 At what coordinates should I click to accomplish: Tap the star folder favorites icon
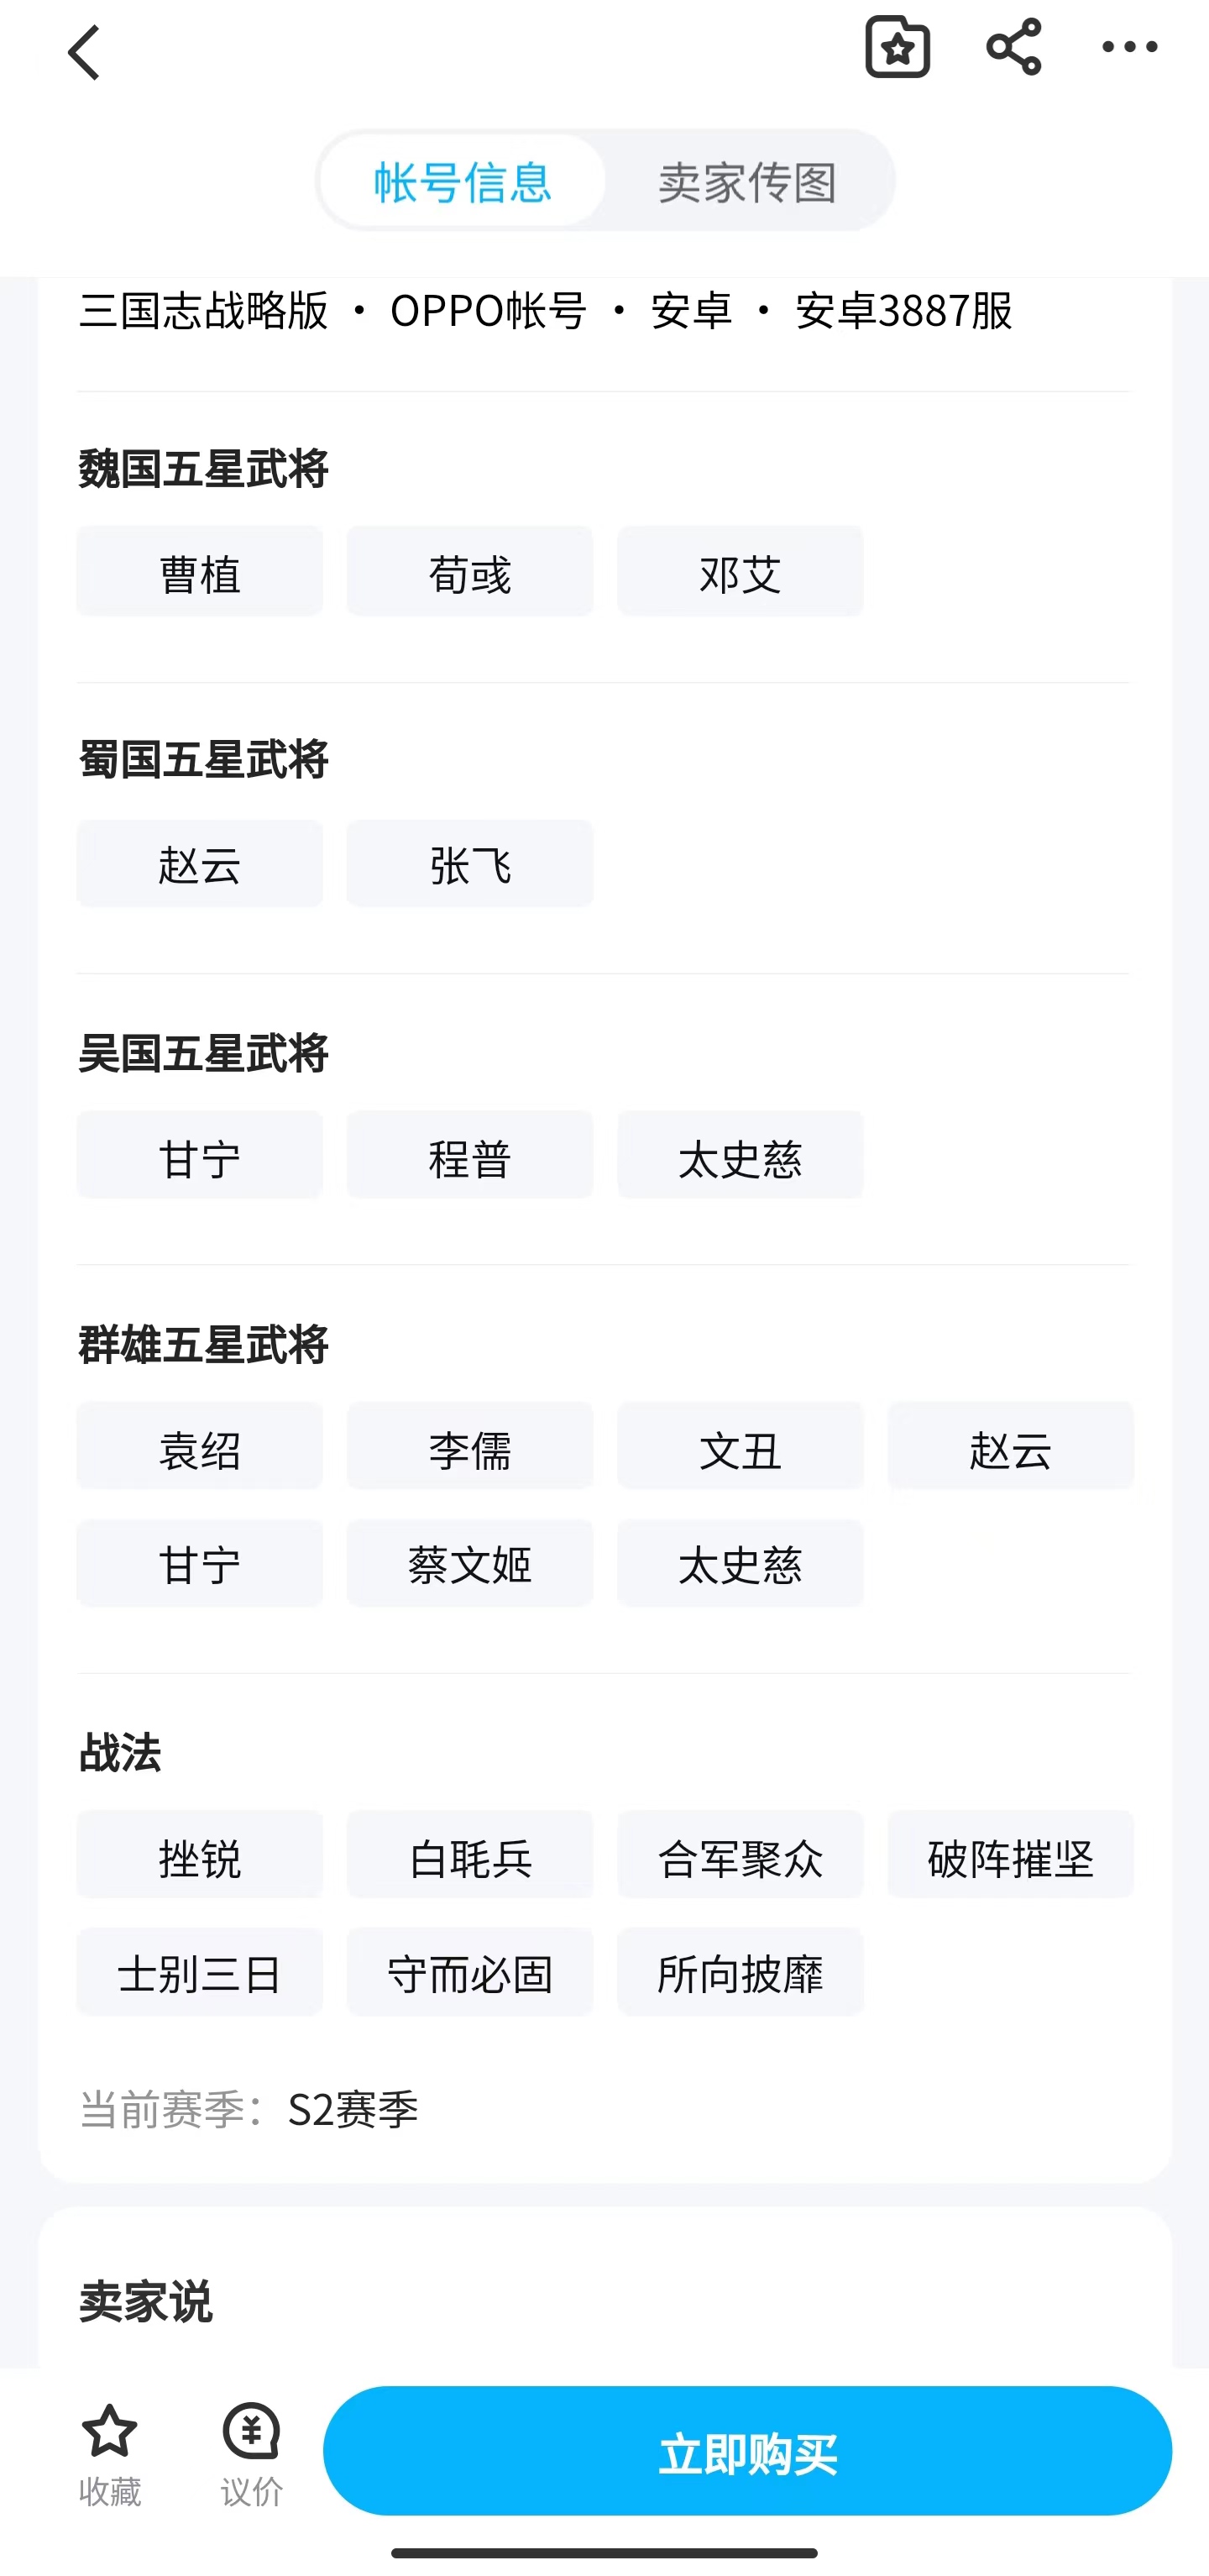pyautogui.click(x=897, y=47)
